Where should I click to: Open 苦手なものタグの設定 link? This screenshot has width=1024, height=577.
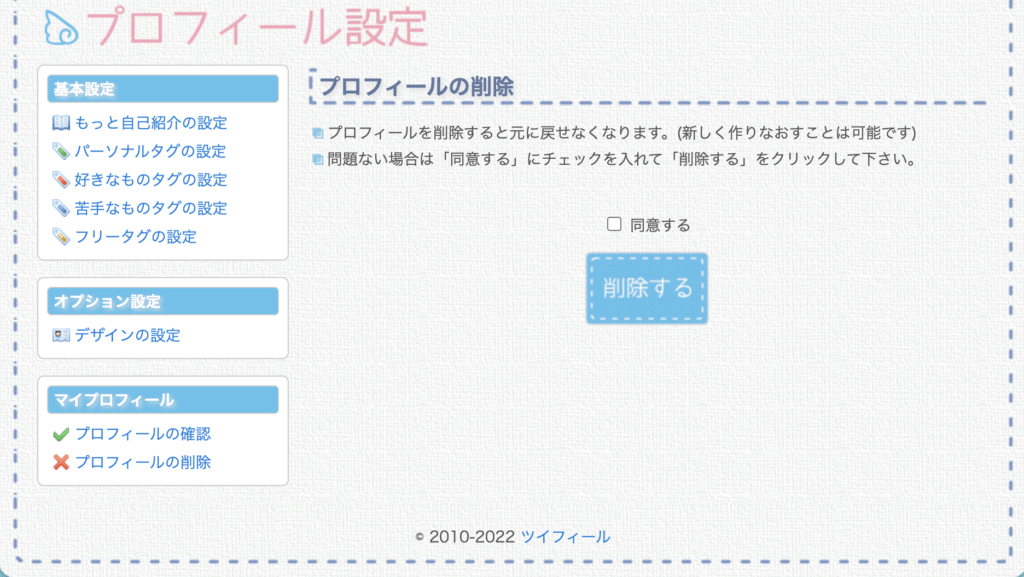(x=151, y=208)
